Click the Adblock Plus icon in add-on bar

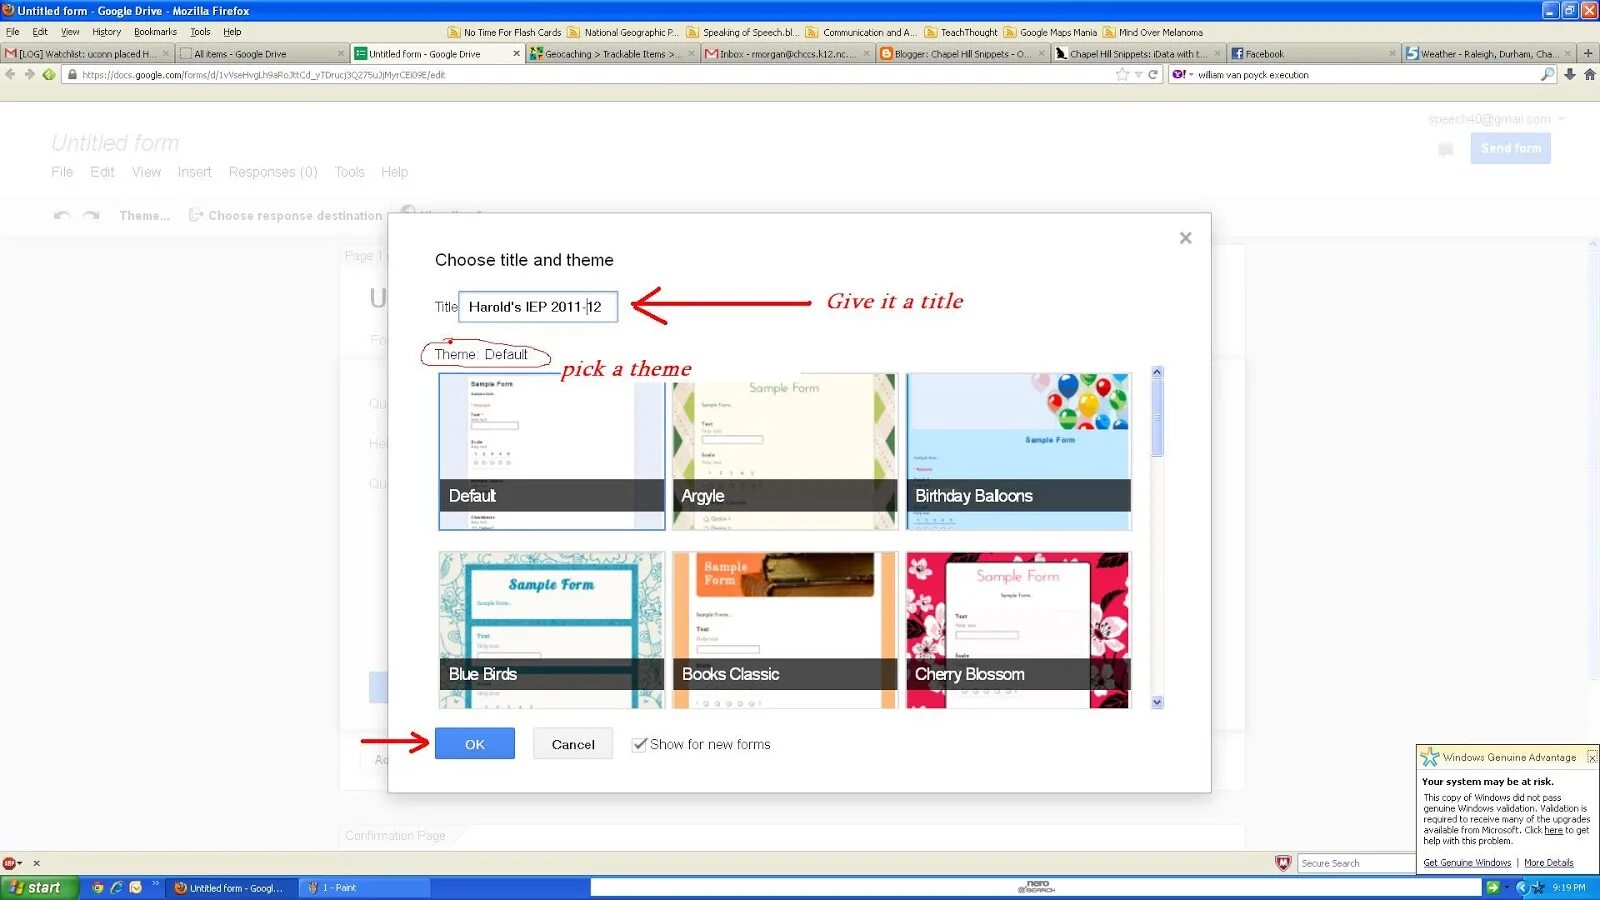10,863
